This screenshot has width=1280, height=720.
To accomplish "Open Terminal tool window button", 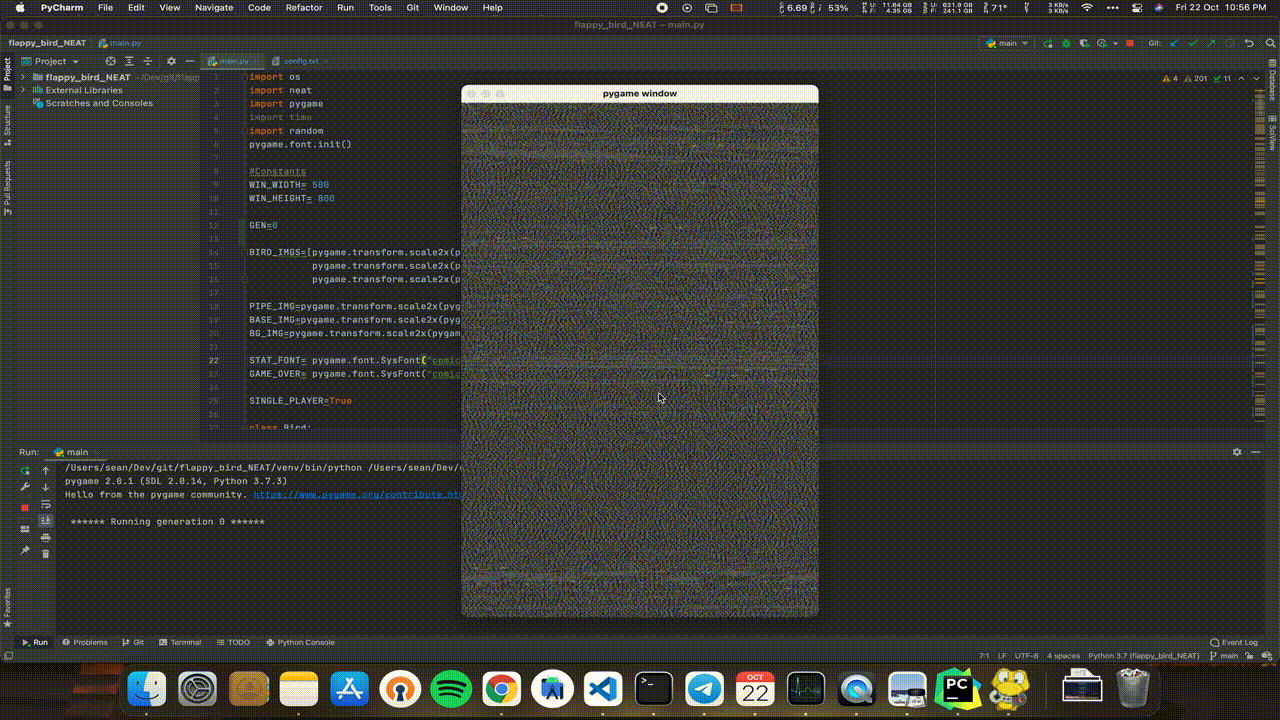I will click(x=180, y=642).
